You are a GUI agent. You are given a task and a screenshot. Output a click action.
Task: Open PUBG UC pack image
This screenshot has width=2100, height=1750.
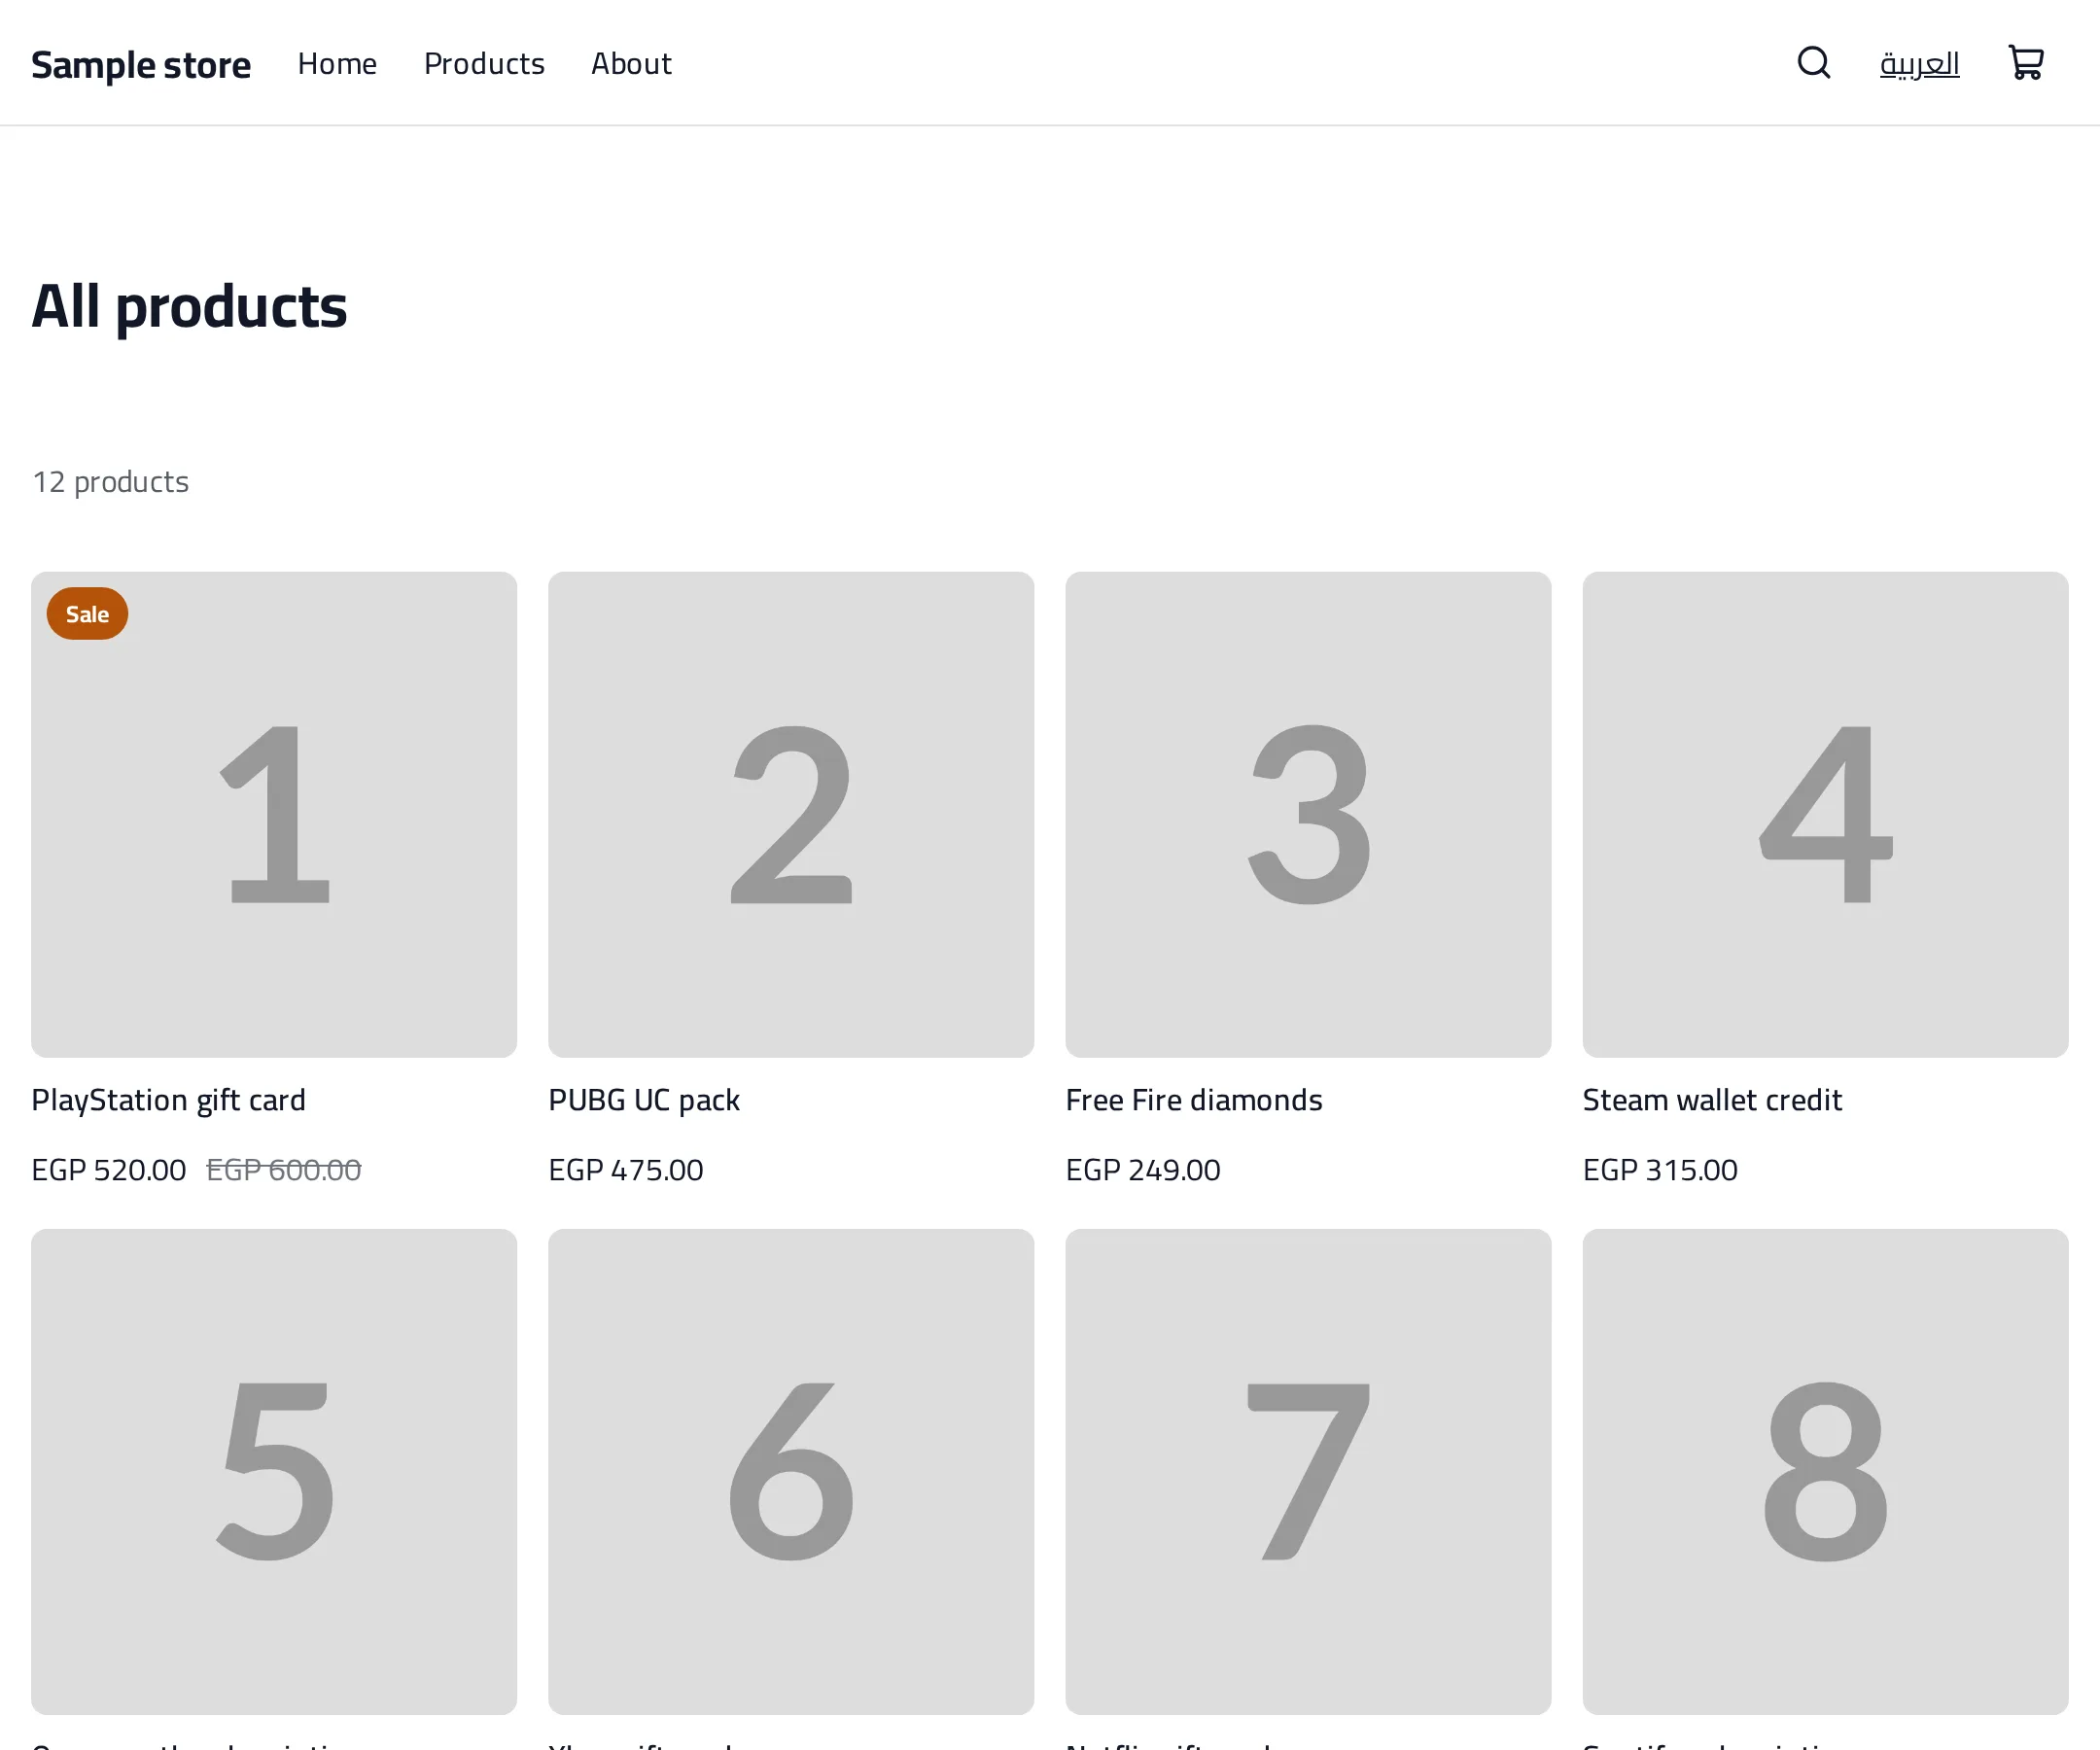click(791, 814)
